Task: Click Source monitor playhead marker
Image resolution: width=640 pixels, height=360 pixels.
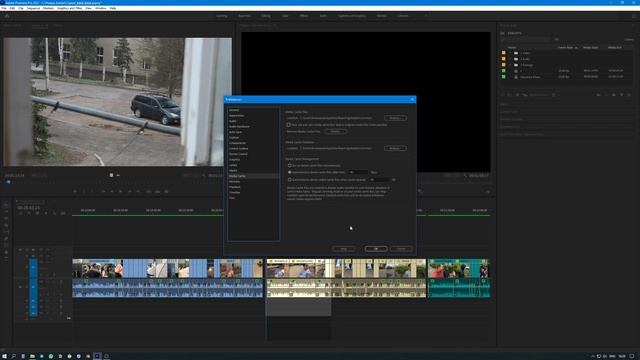Action: click(8, 182)
